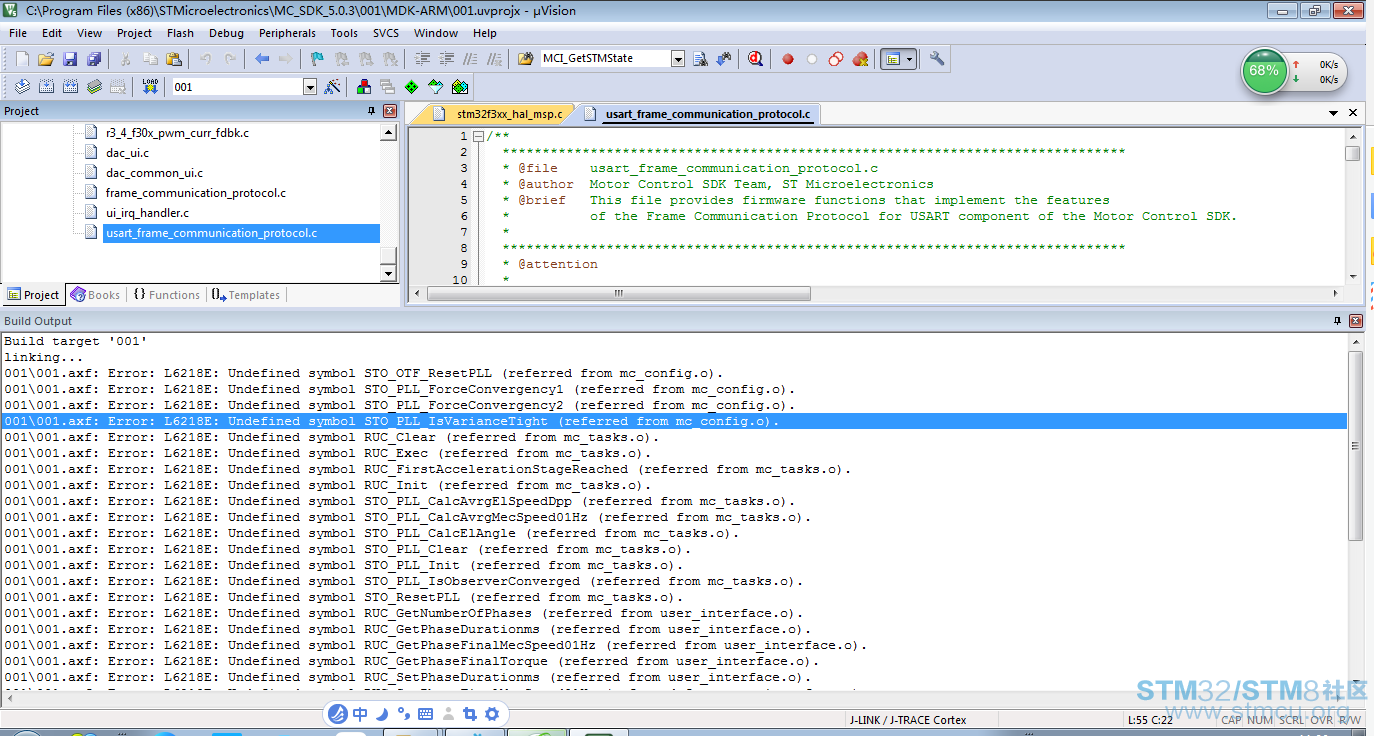Open the Manage Project Items dialog

(363, 87)
